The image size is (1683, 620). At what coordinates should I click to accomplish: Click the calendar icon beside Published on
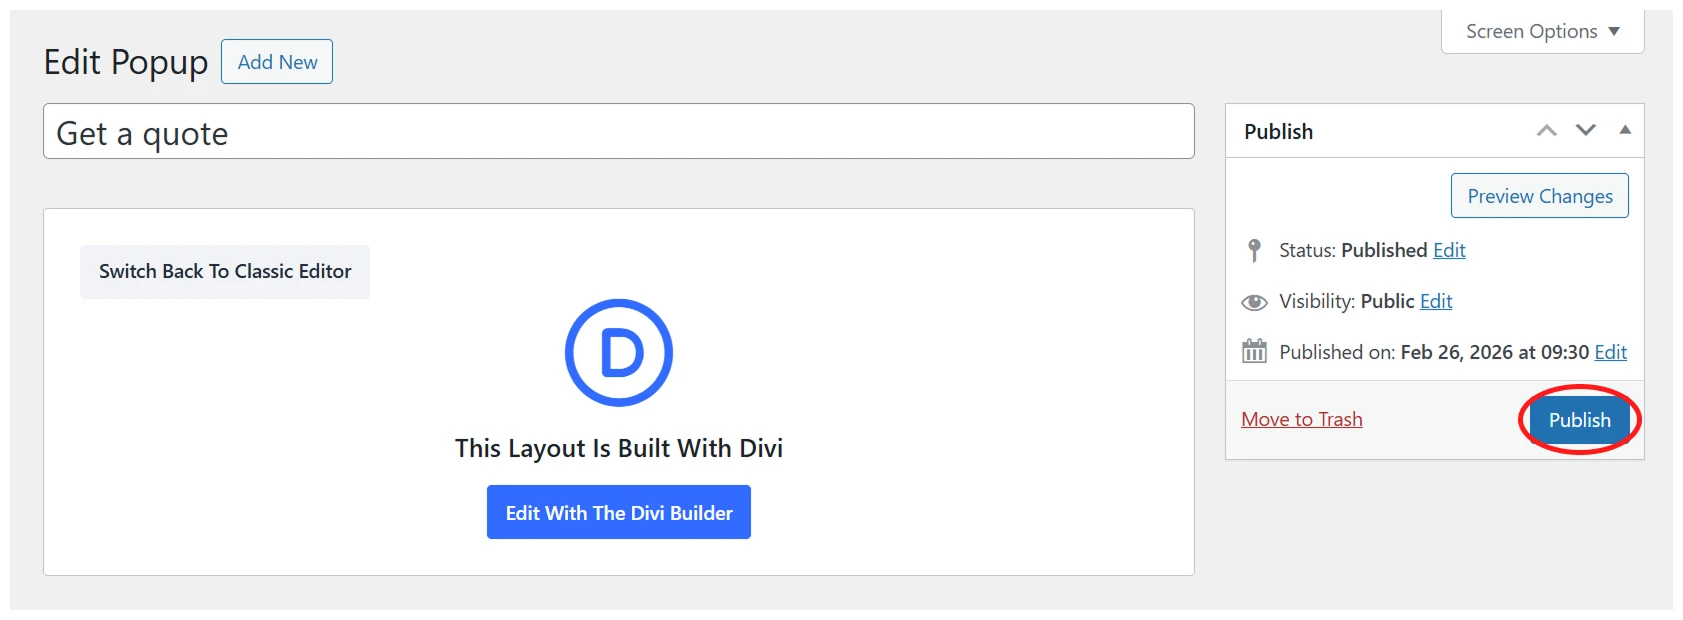click(1254, 352)
